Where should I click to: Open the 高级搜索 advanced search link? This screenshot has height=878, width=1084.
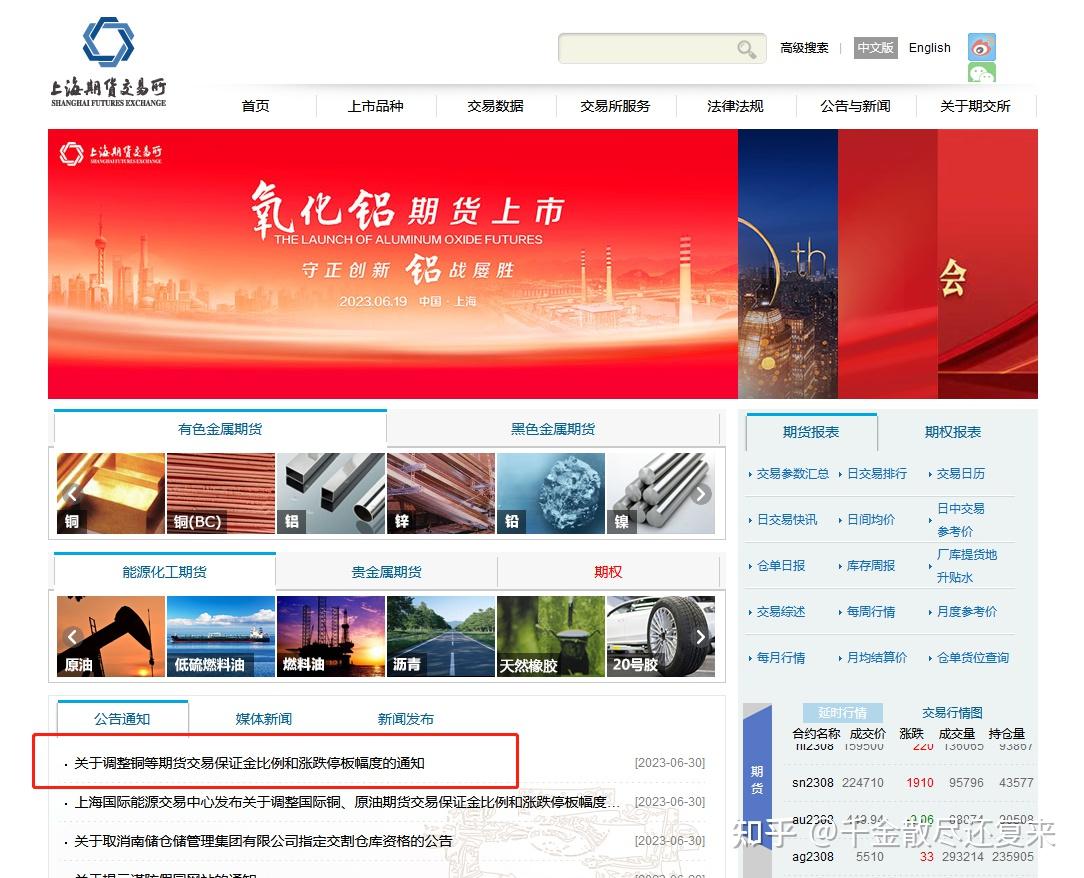tap(804, 47)
